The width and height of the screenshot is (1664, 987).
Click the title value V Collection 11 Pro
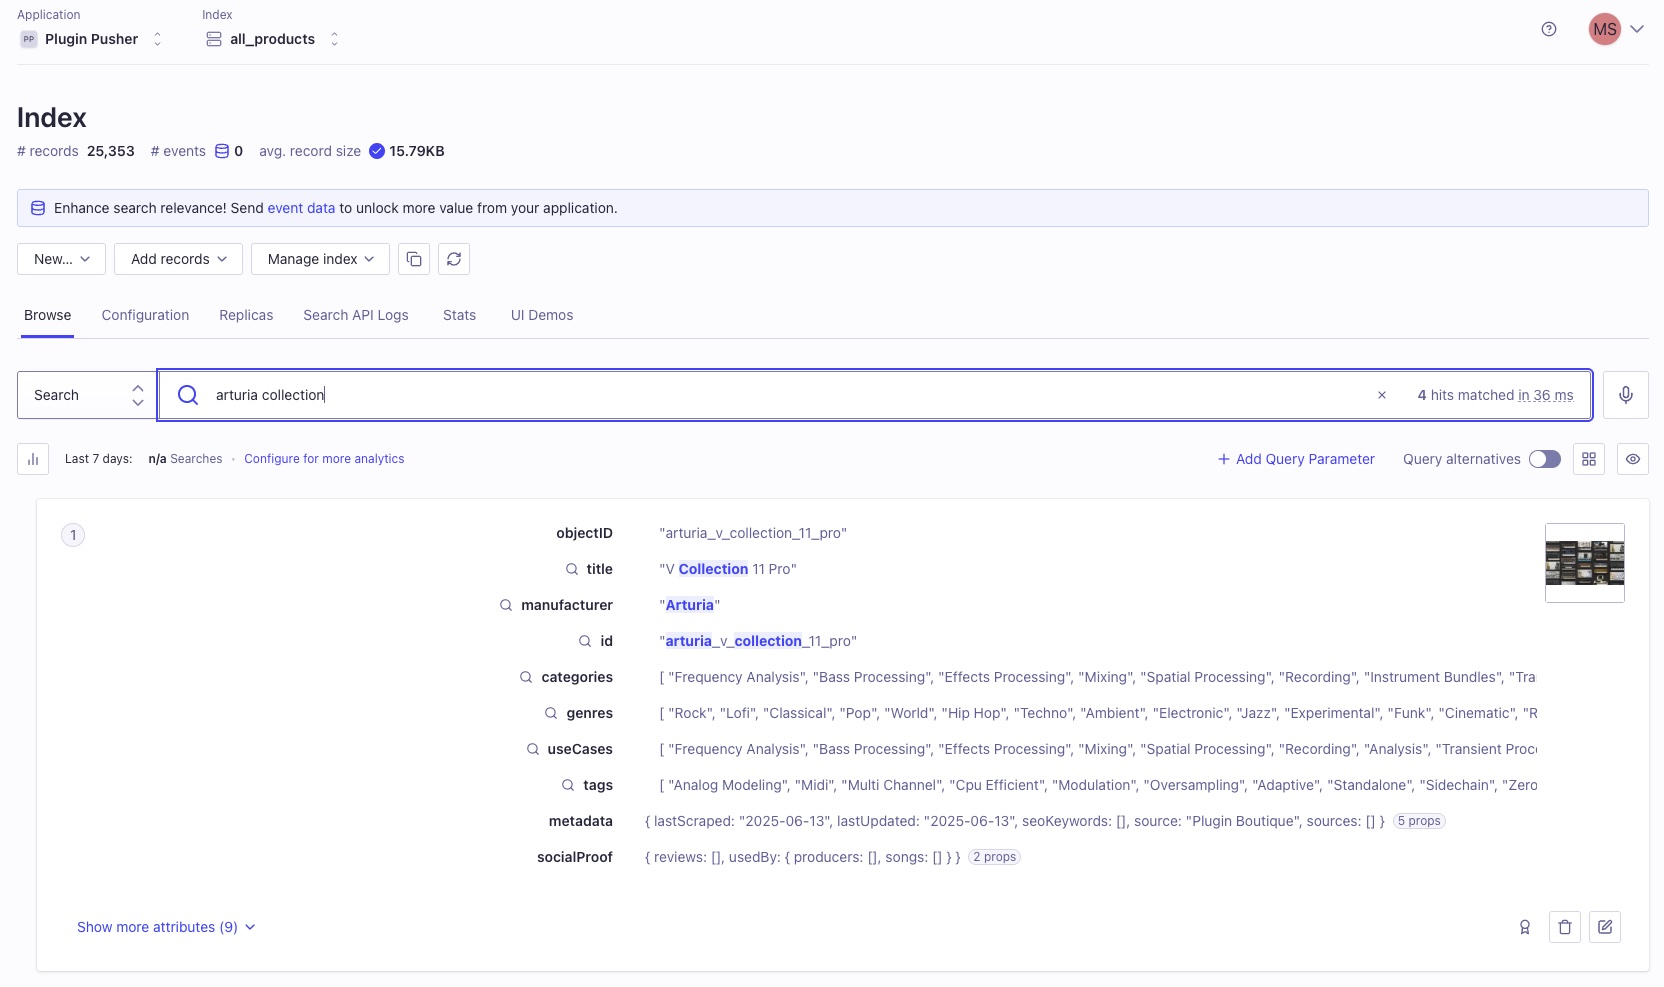coord(728,569)
